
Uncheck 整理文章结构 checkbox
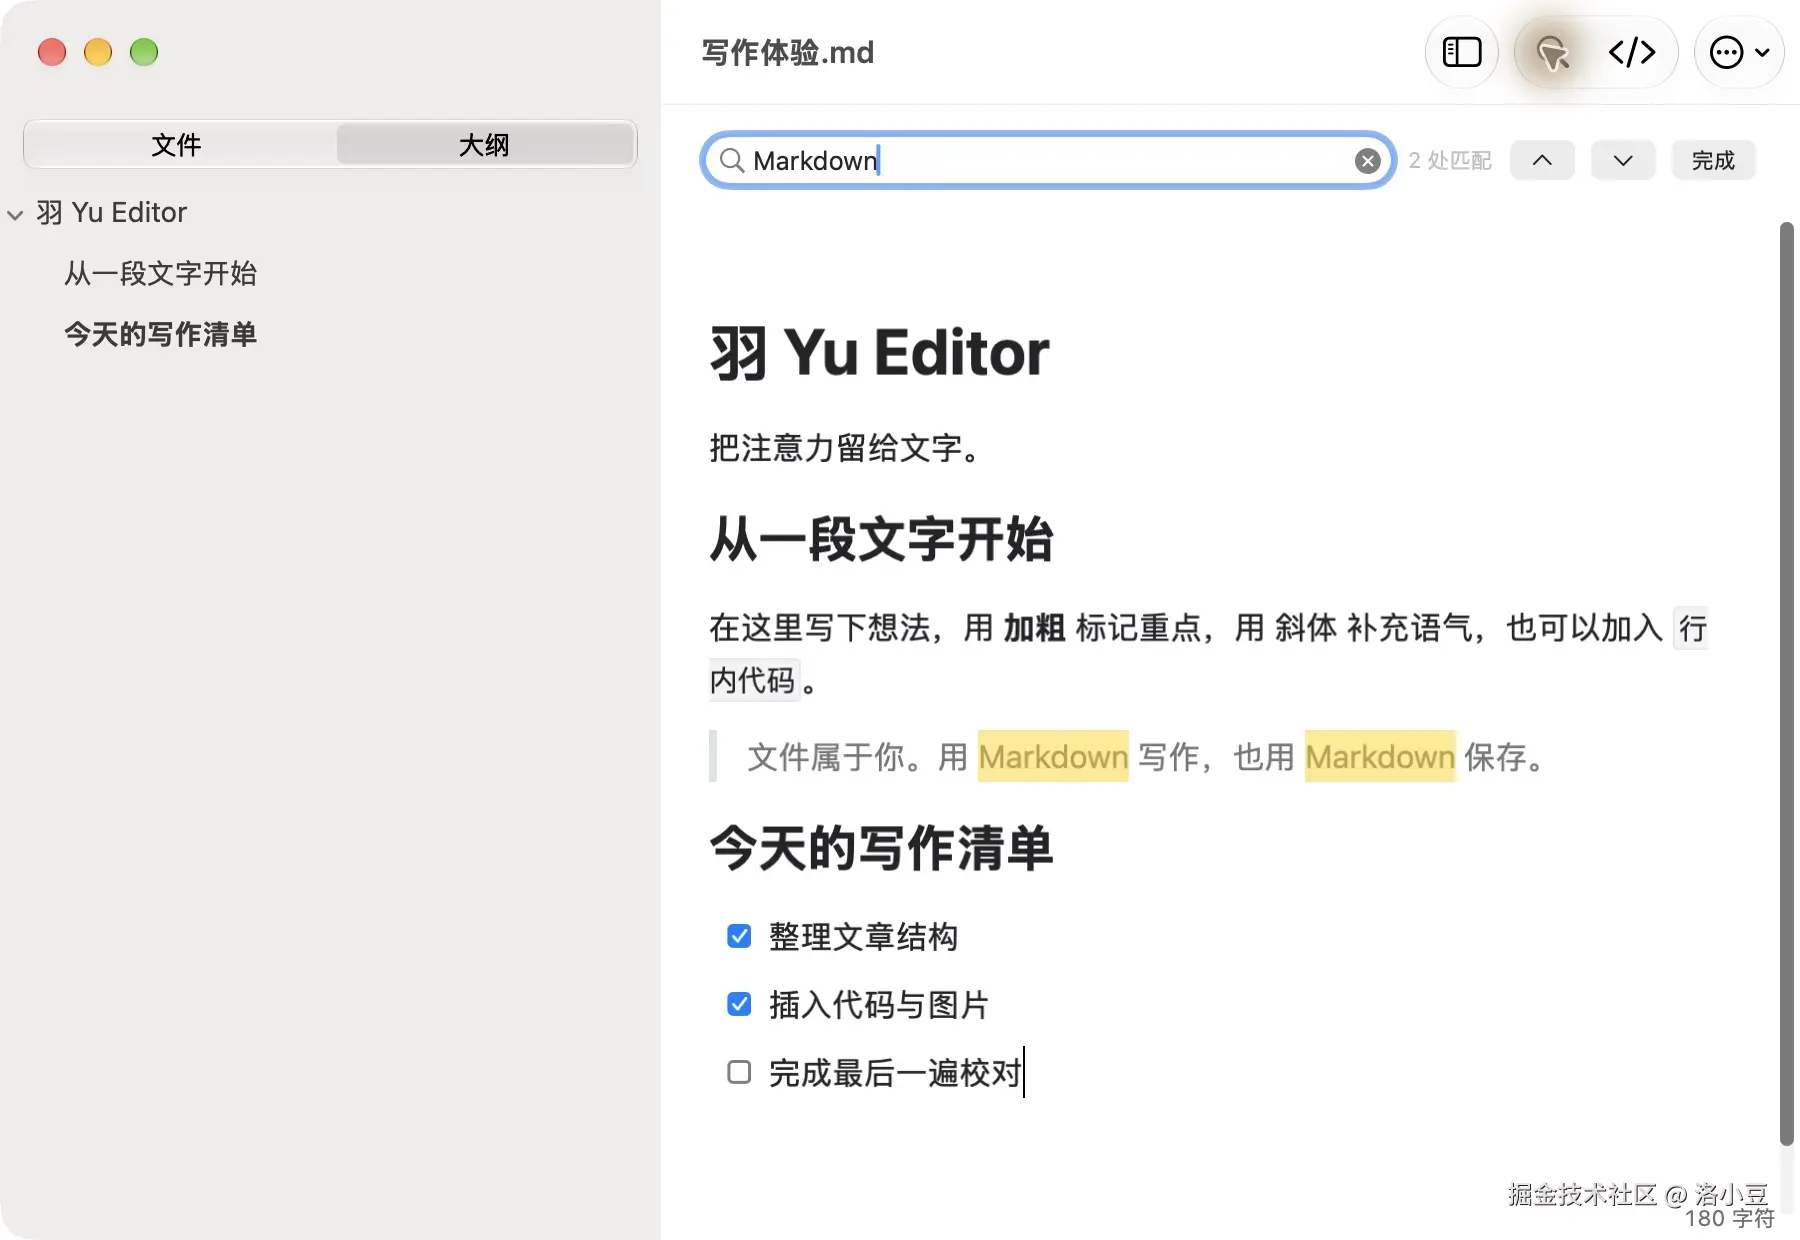[739, 936]
